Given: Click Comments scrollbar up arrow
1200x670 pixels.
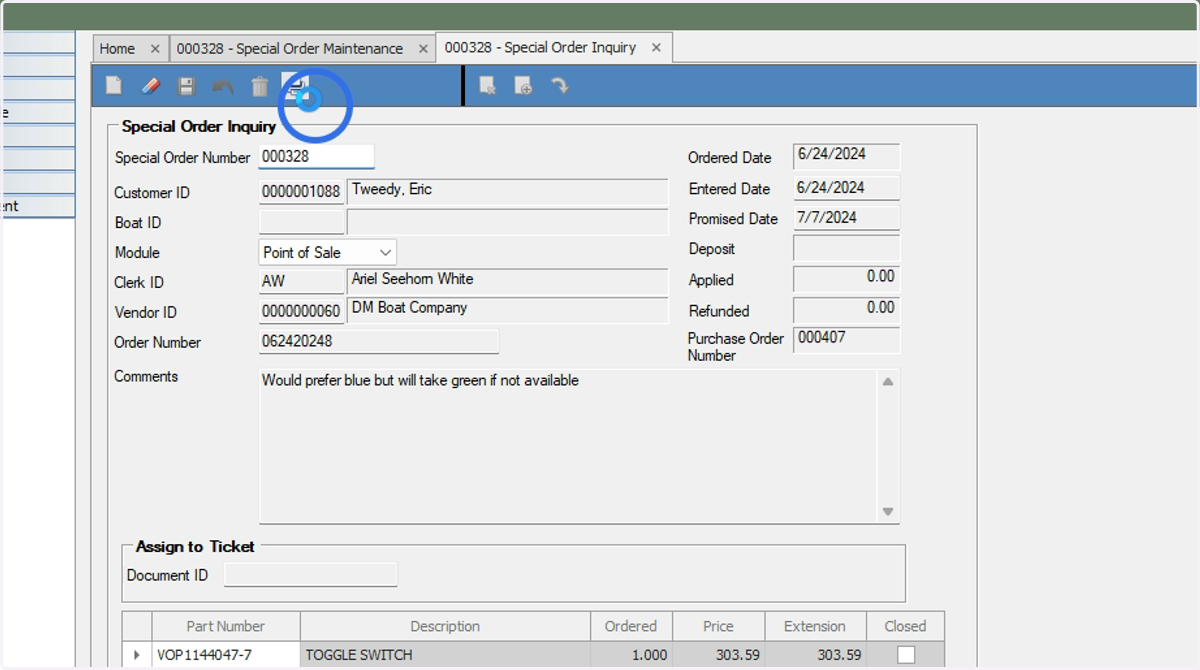Looking at the screenshot, I should [887, 381].
